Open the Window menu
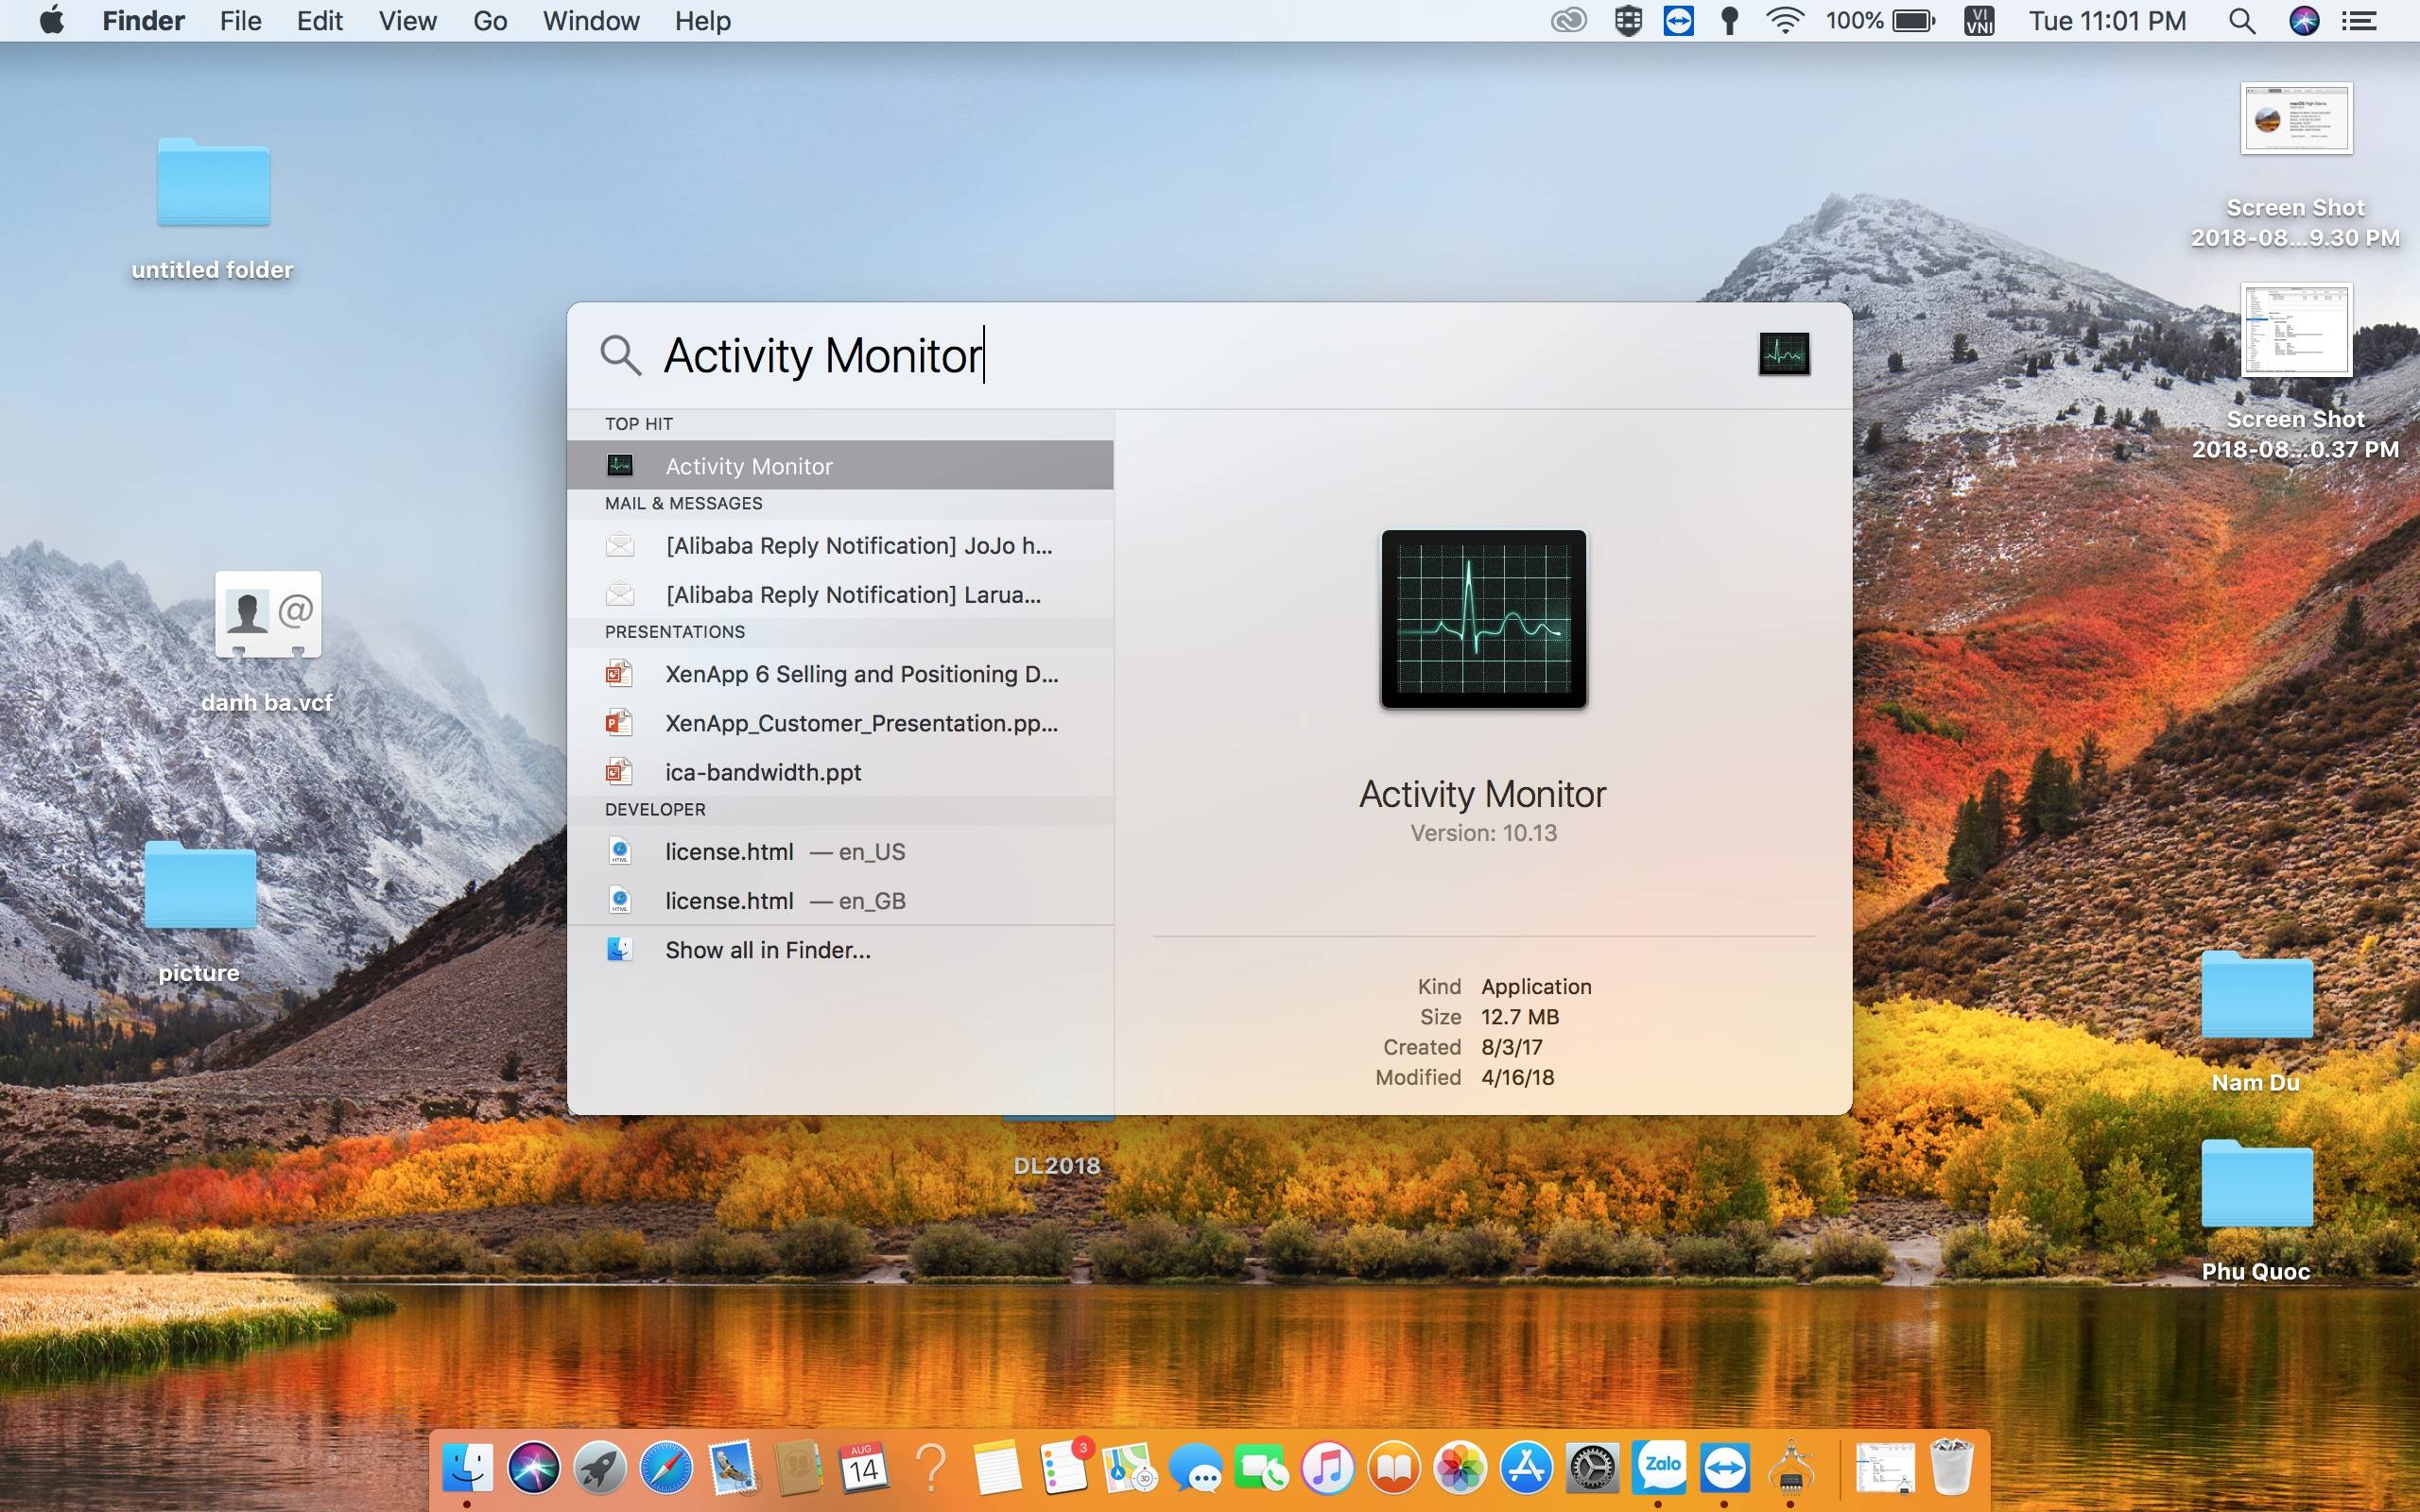 591,21
